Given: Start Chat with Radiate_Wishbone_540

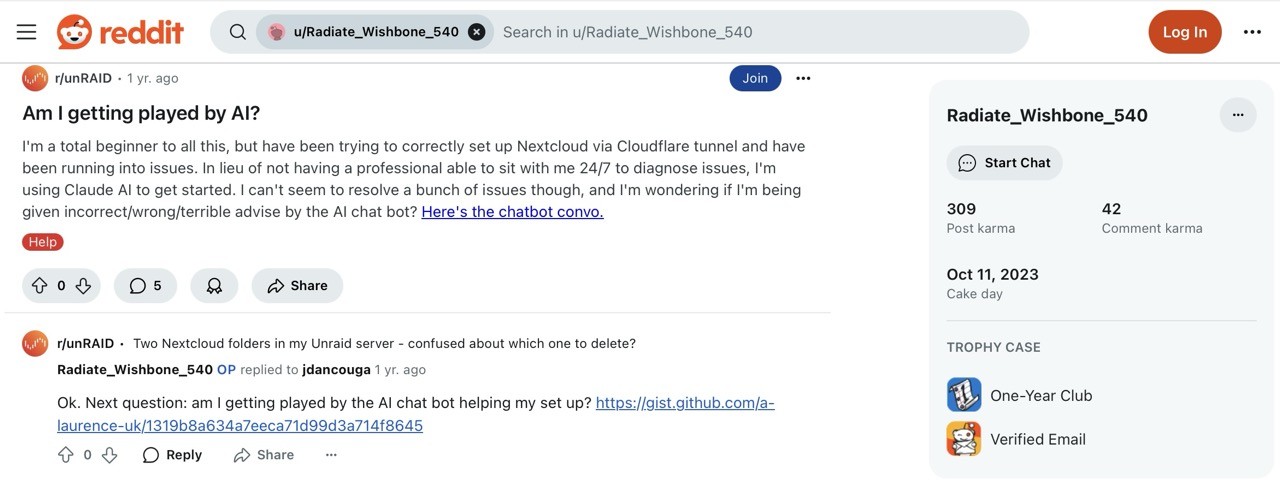Looking at the screenshot, I should (1004, 163).
